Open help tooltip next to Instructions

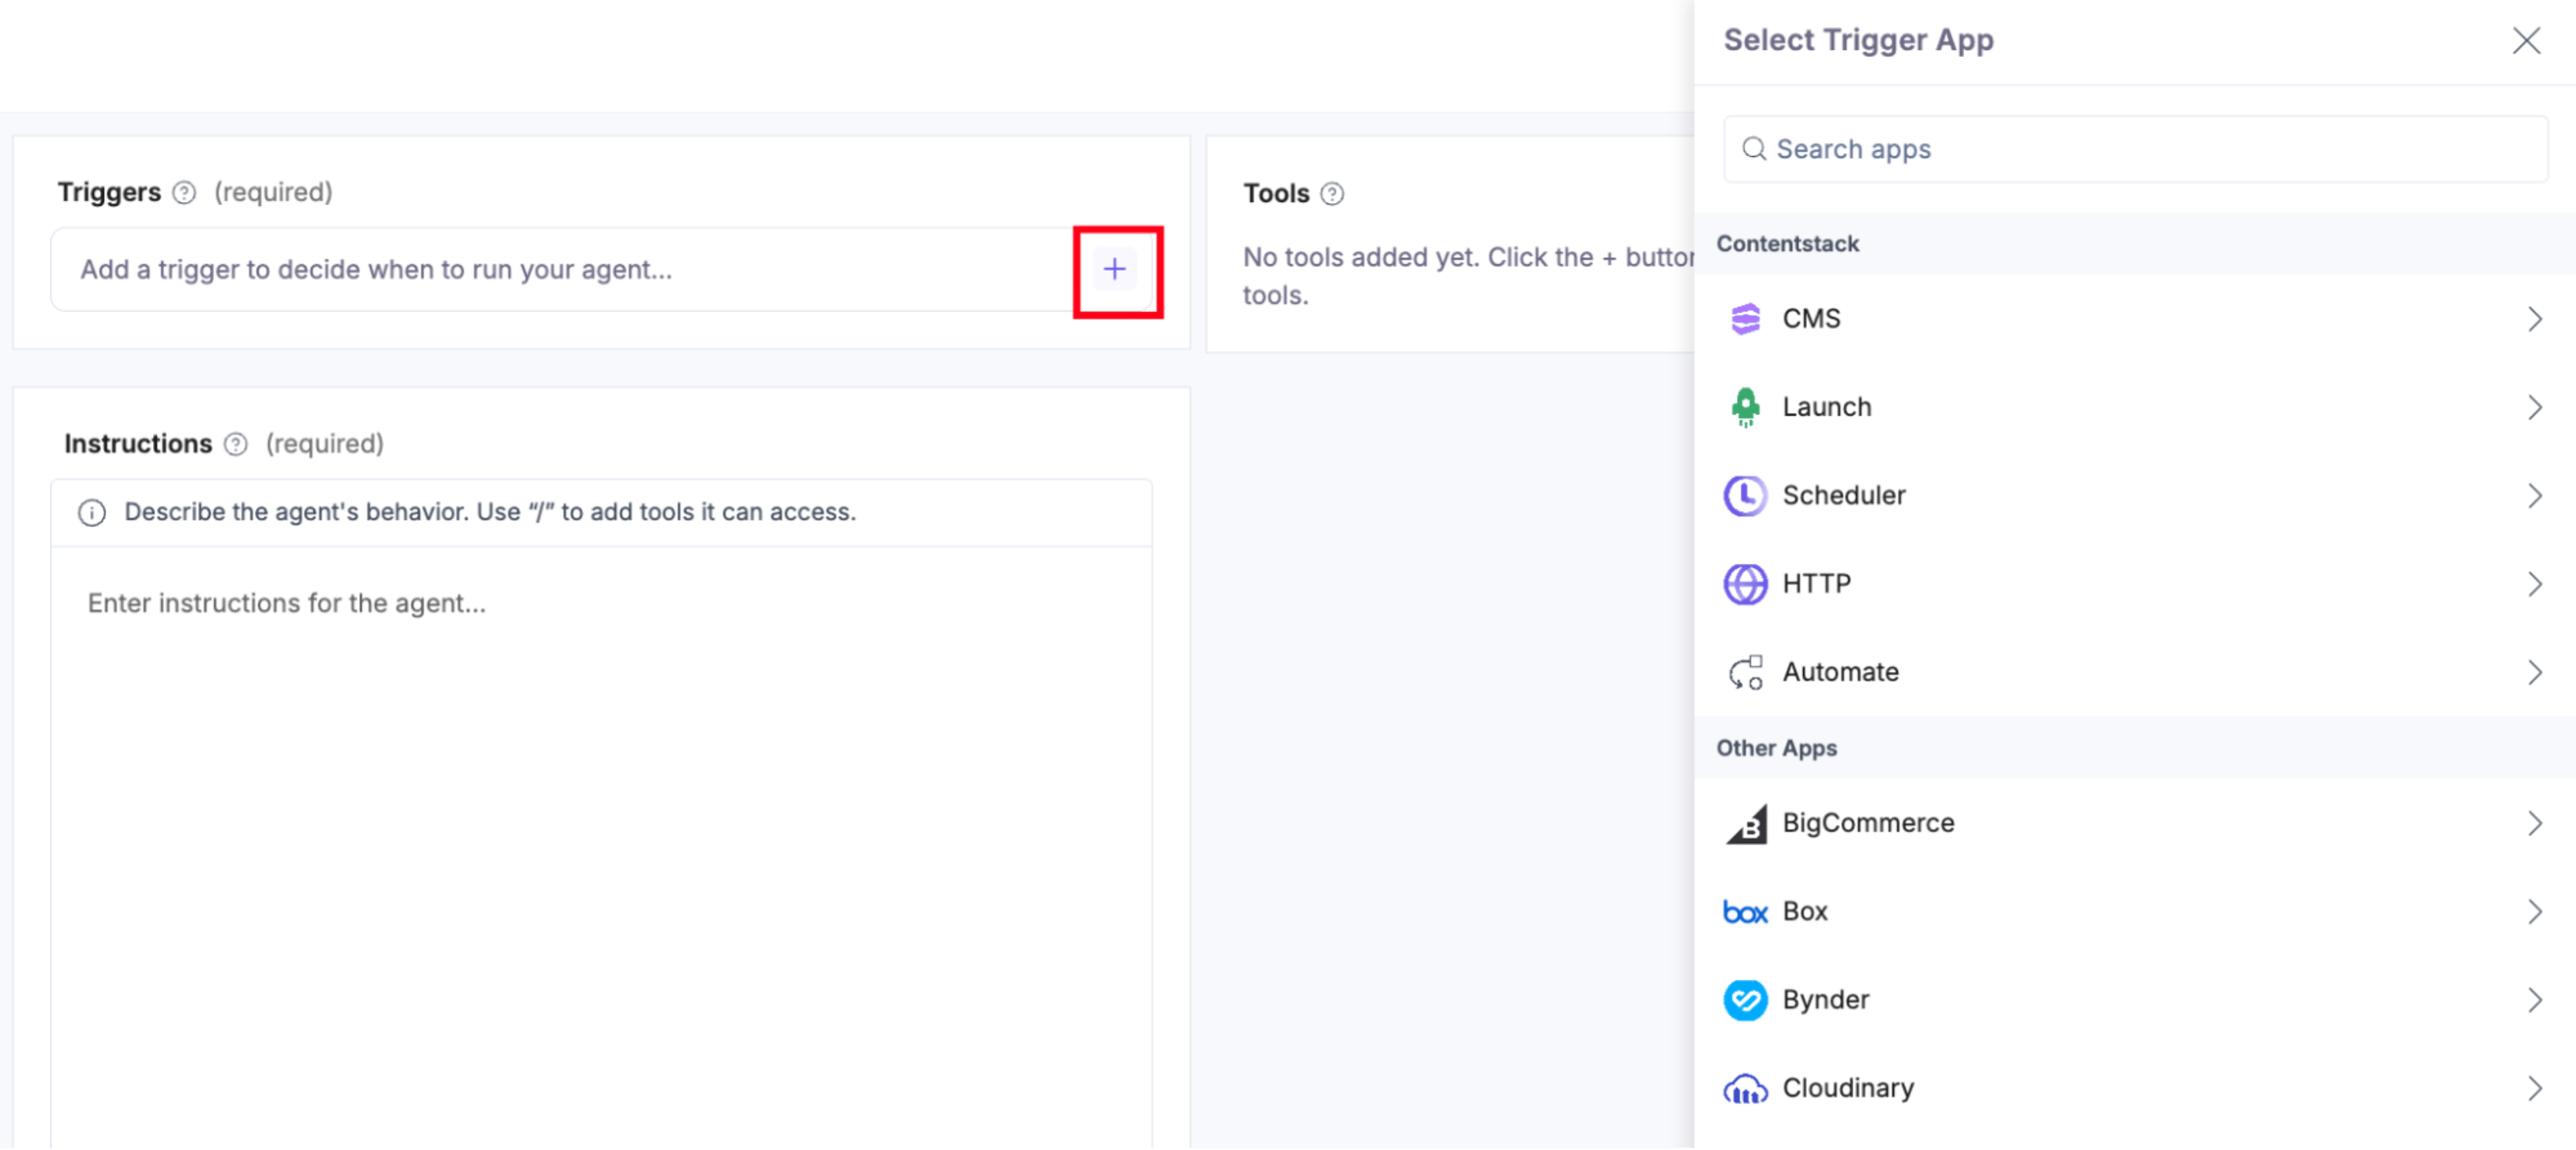236,444
